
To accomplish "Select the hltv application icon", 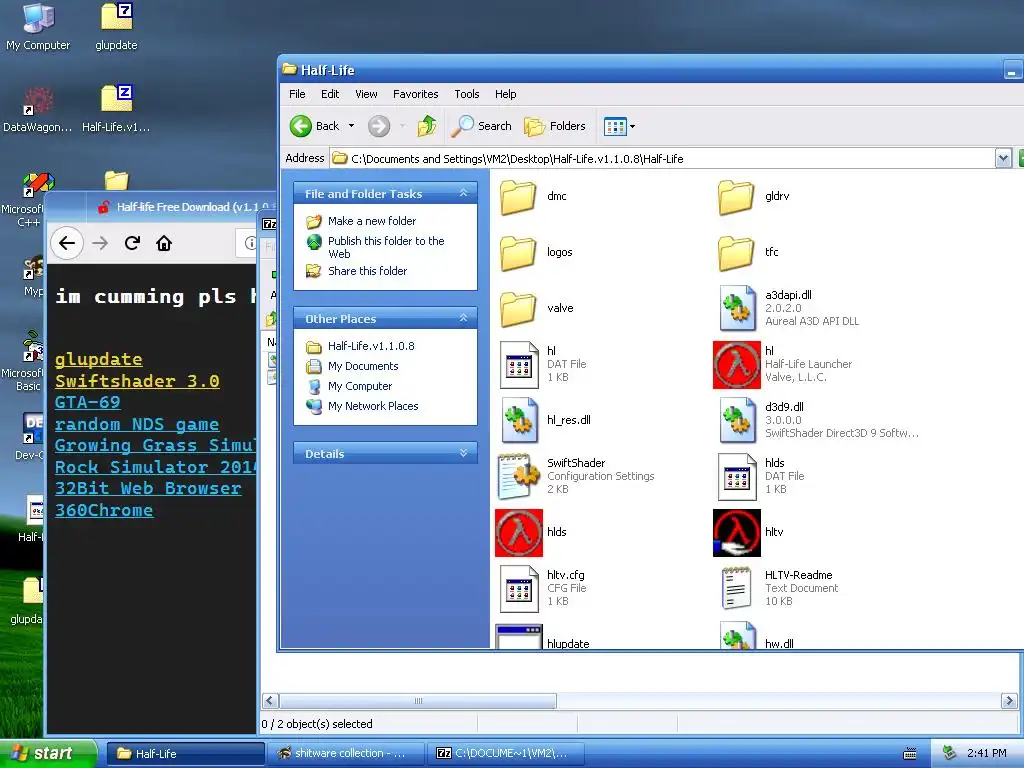I will 737,533.
